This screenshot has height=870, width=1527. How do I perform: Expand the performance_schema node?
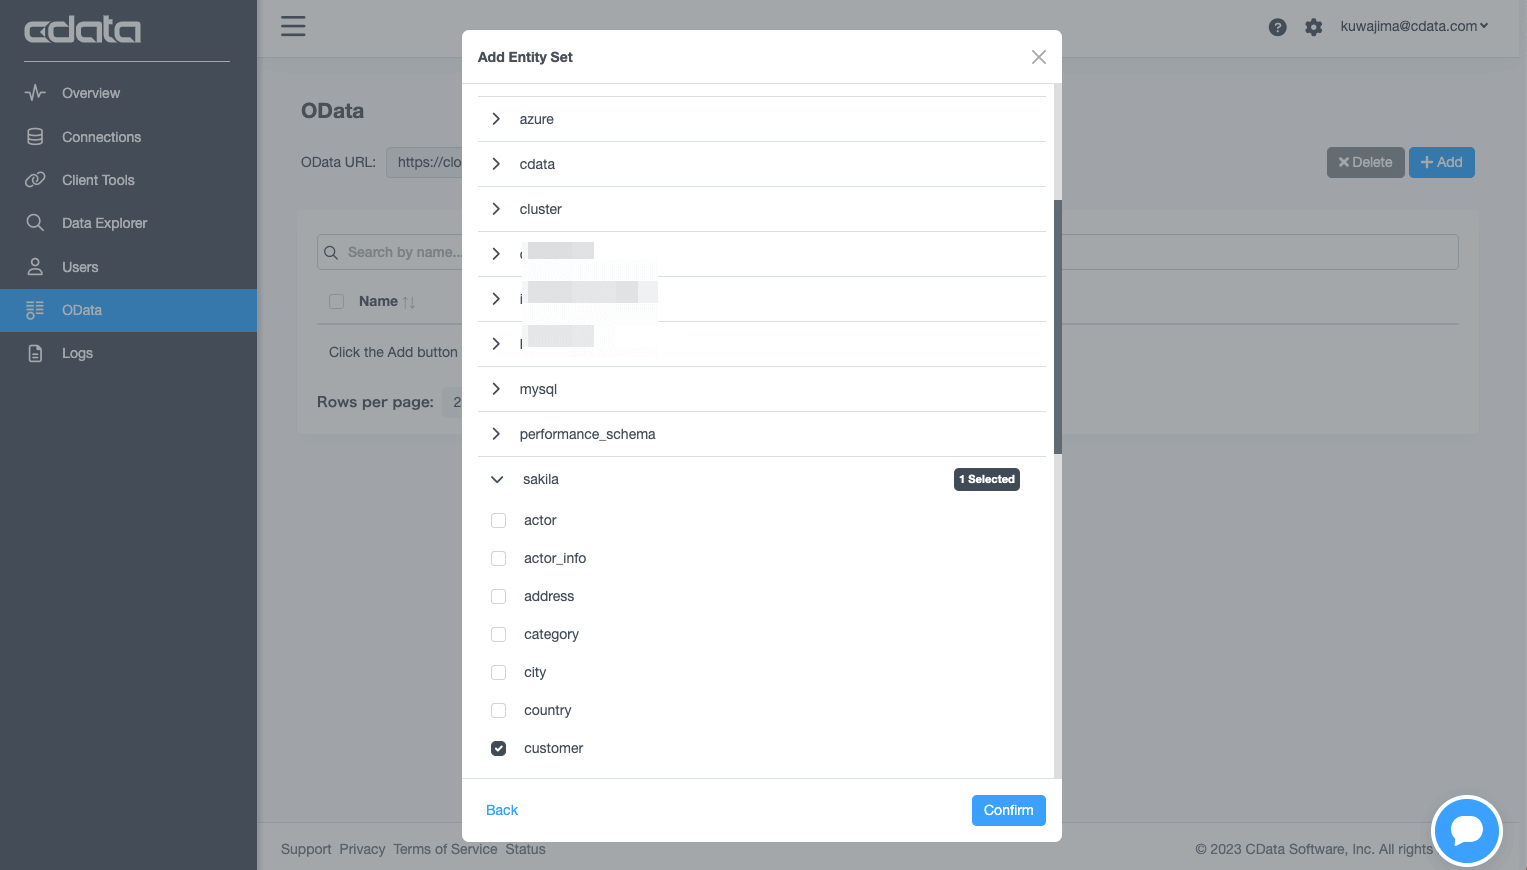496,434
